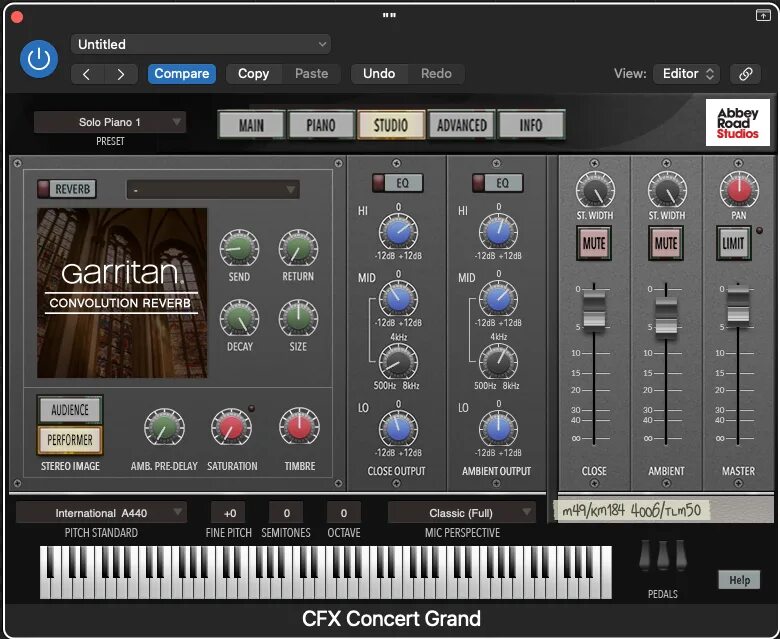Viewport: 780px width, 639px height.
Task: Go to next preset arrow
Action: 121,74
